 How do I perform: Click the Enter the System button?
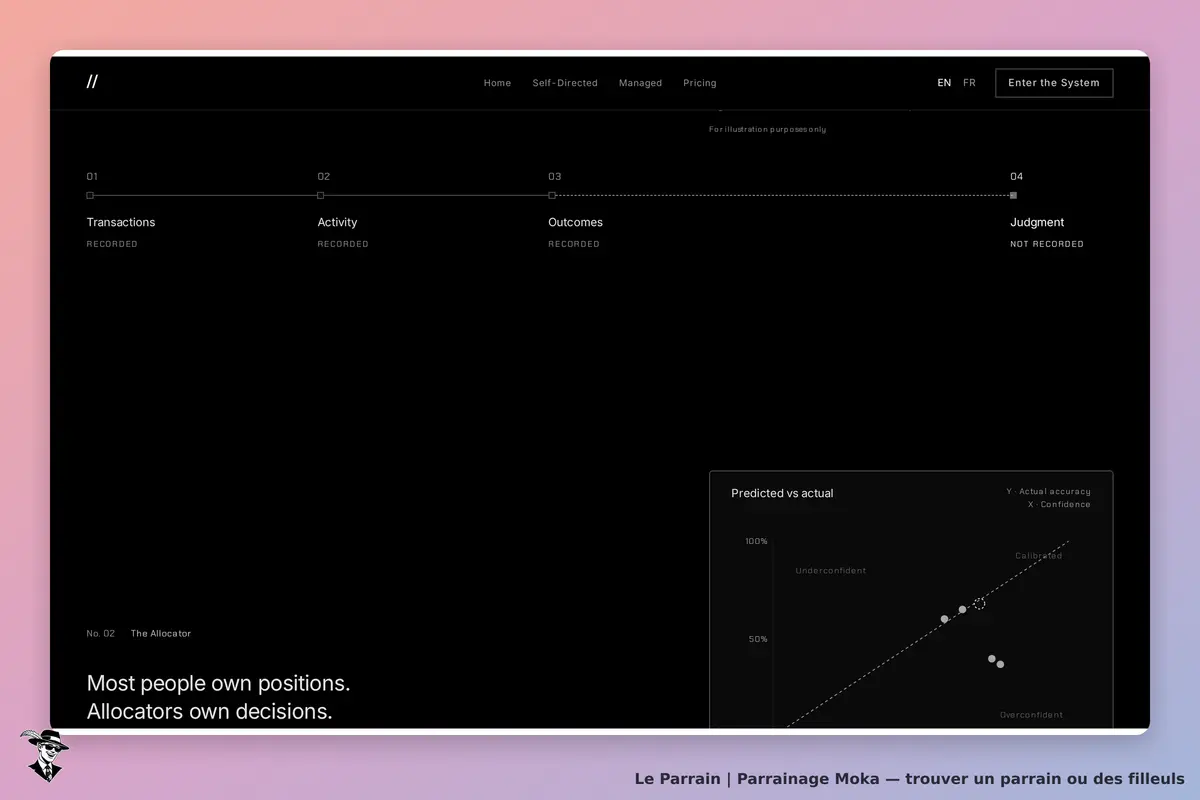(1054, 83)
